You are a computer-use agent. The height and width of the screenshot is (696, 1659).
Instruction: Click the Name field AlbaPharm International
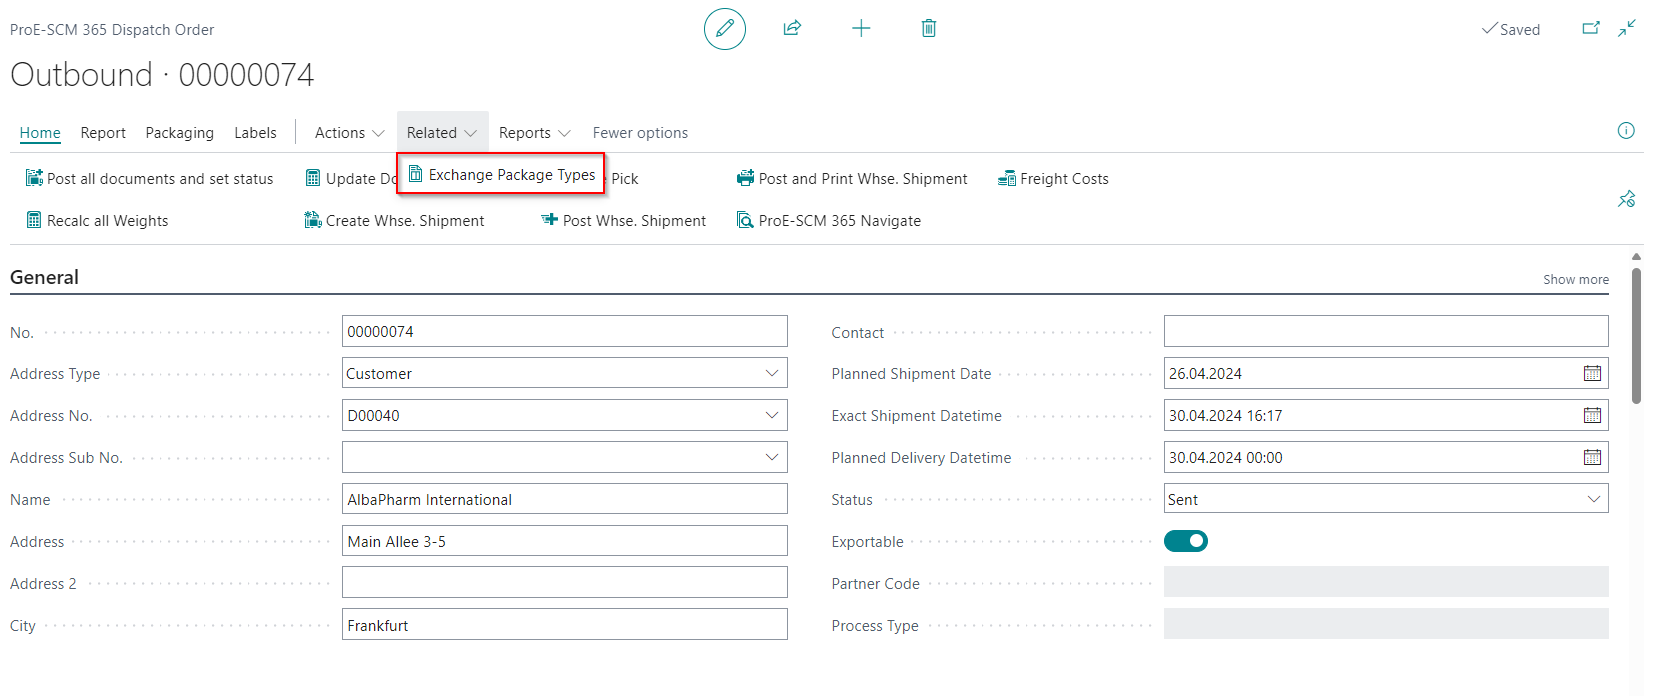point(565,499)
